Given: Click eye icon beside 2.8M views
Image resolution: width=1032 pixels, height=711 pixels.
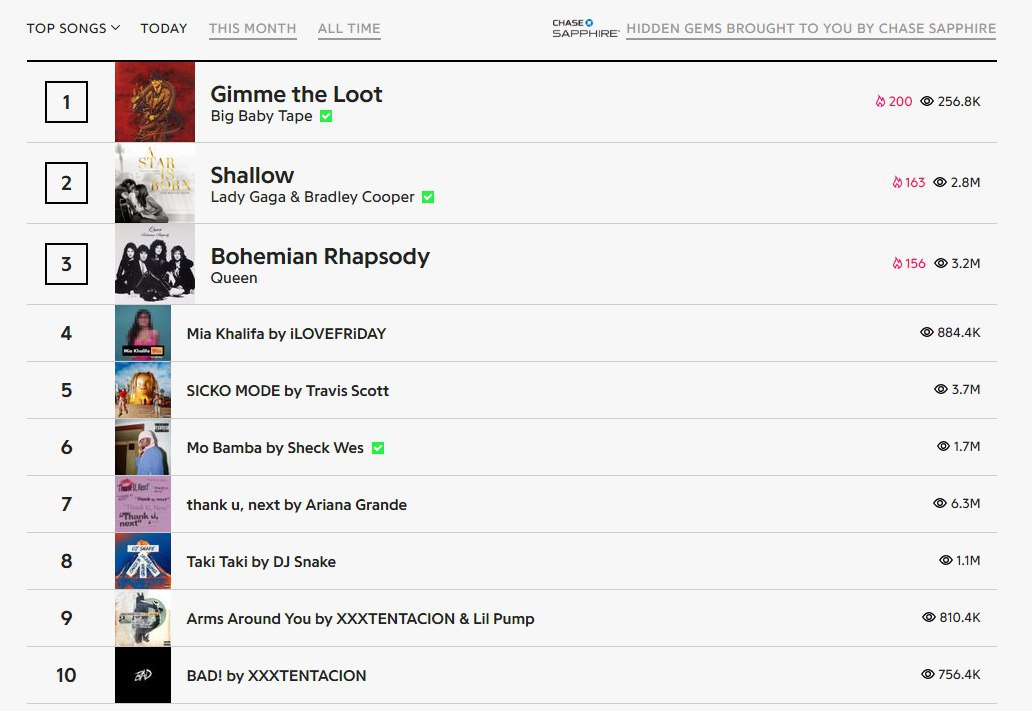Looking at the screenshot, I should (x=940, y=182).
